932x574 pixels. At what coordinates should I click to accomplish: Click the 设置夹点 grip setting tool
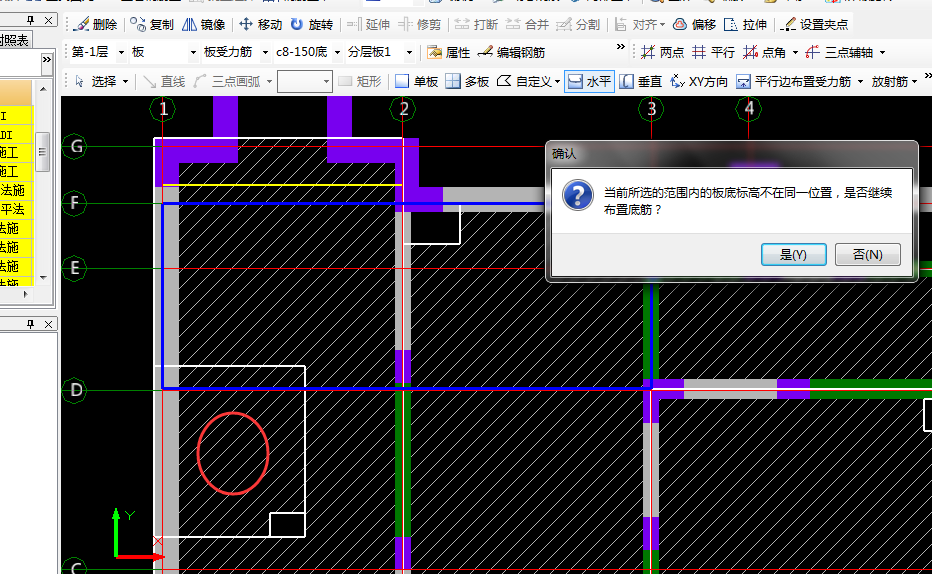814,24
